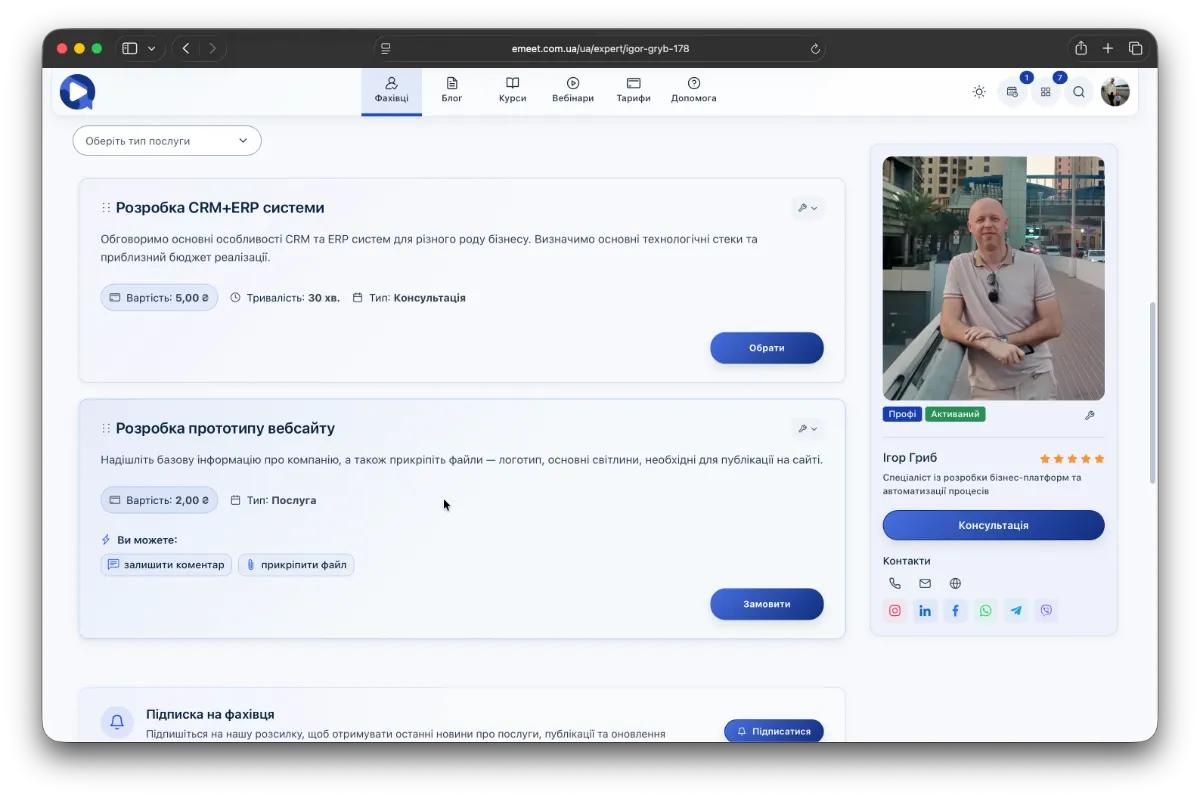Open the Instagram contact icon

pyautogui.click(x=895, y=610)
